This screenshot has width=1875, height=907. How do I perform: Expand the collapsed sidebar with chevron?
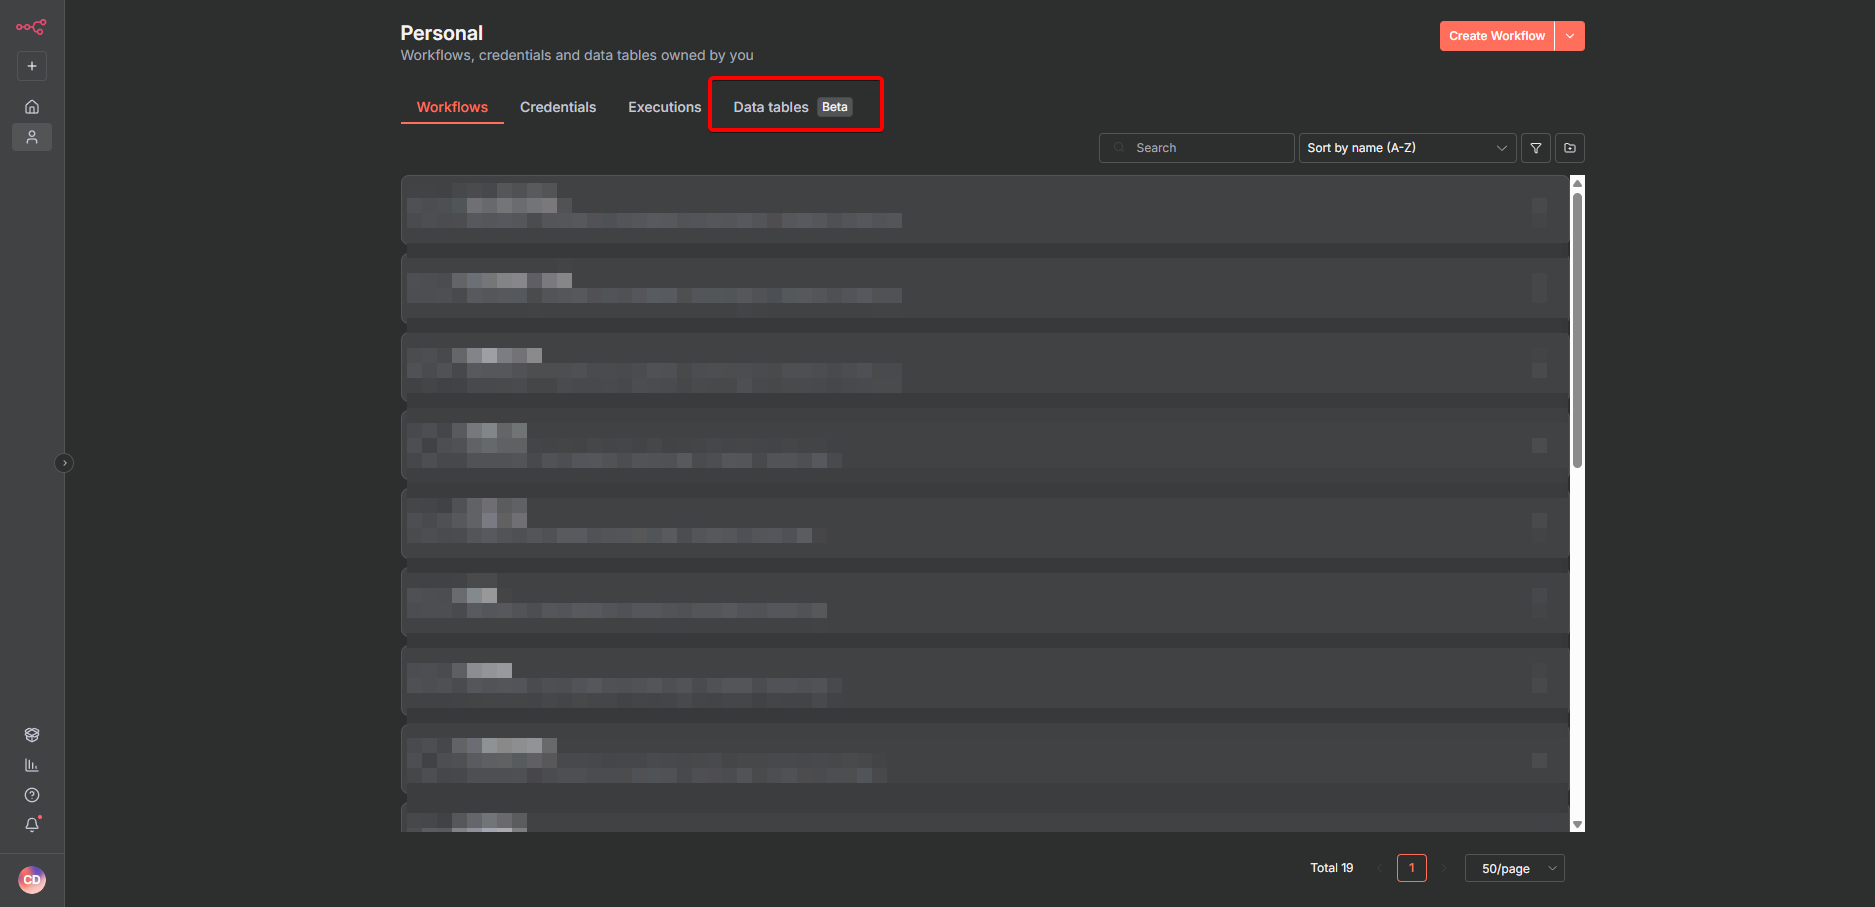pyautogui.click(x=64, y=463)
